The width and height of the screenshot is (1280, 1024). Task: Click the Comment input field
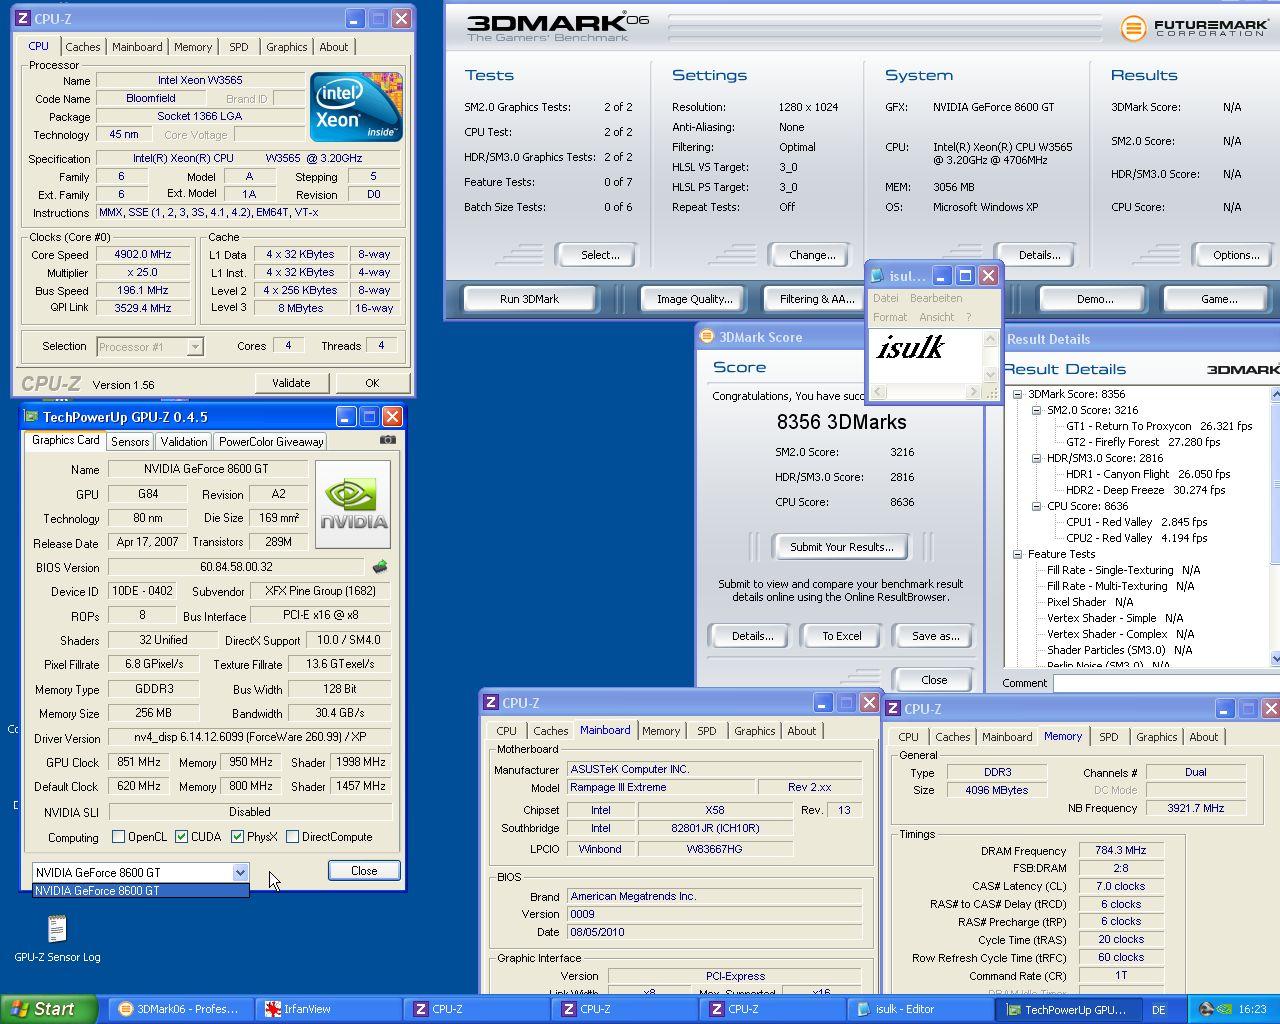(x=1166, y=683)
